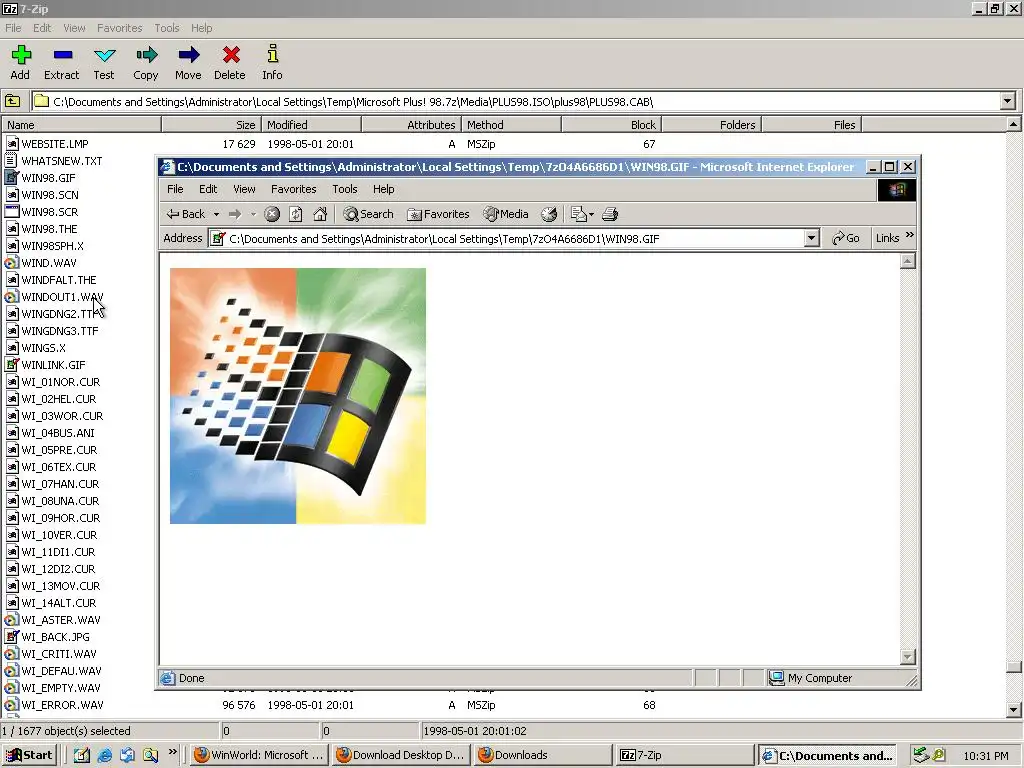The image size is (1024, 768).
Task: Open the 7-Zip File menu
Action: point(13,28)
